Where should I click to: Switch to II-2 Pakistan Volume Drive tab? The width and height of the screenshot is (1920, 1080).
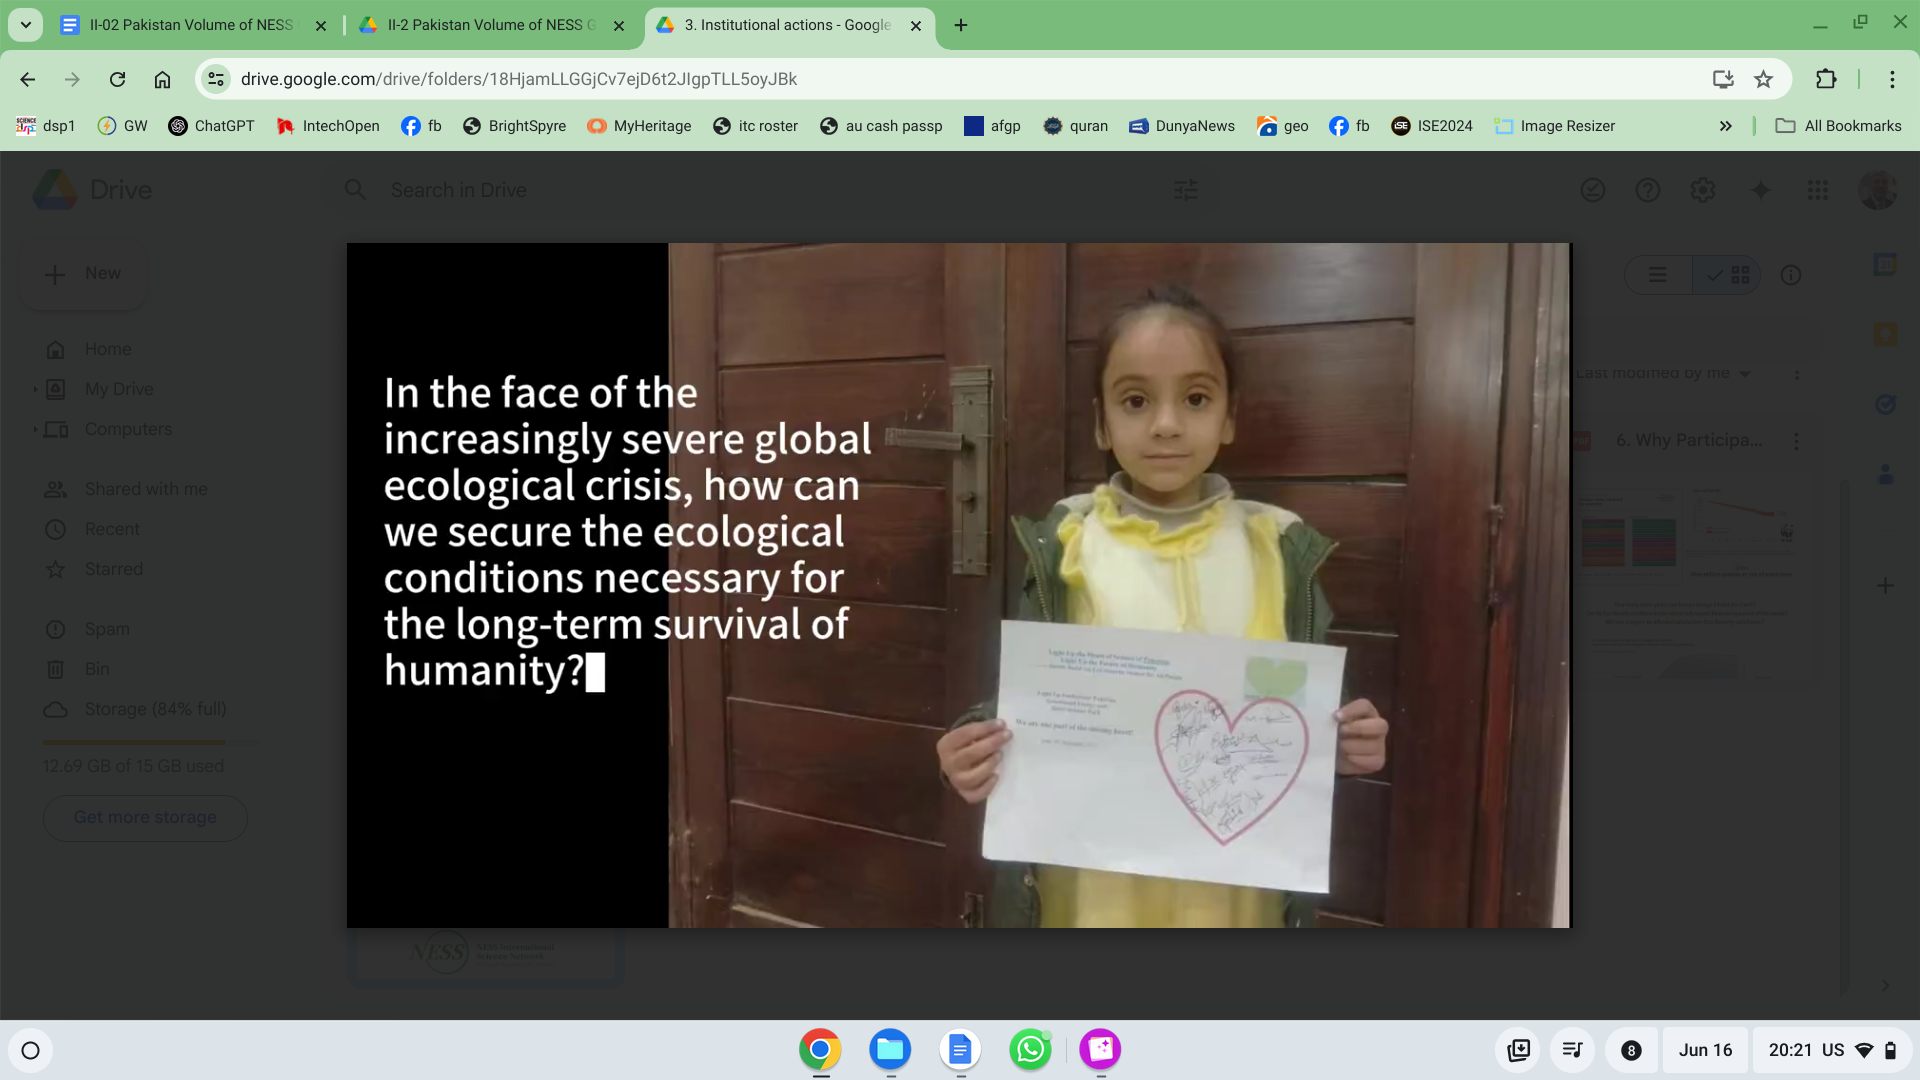(x=478, y=25)
